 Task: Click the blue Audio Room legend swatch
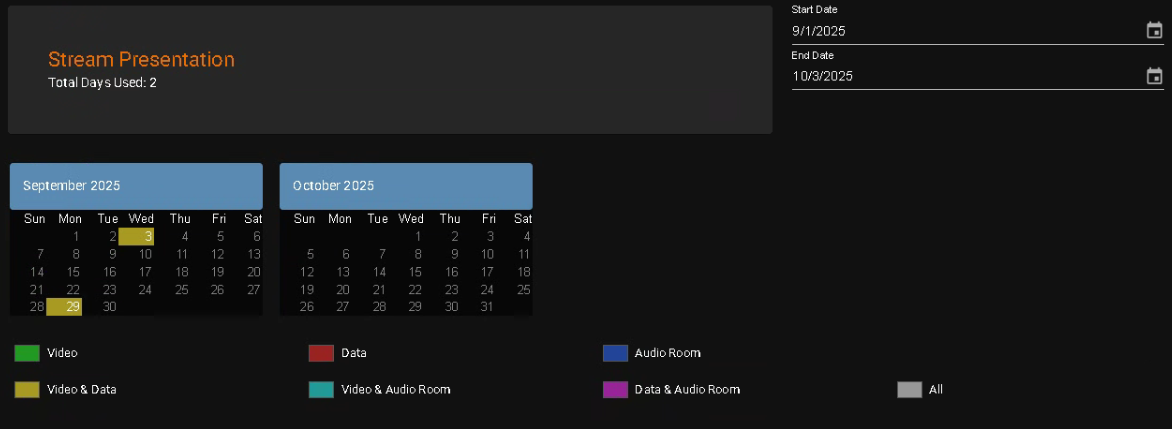(x=615, y=353)
